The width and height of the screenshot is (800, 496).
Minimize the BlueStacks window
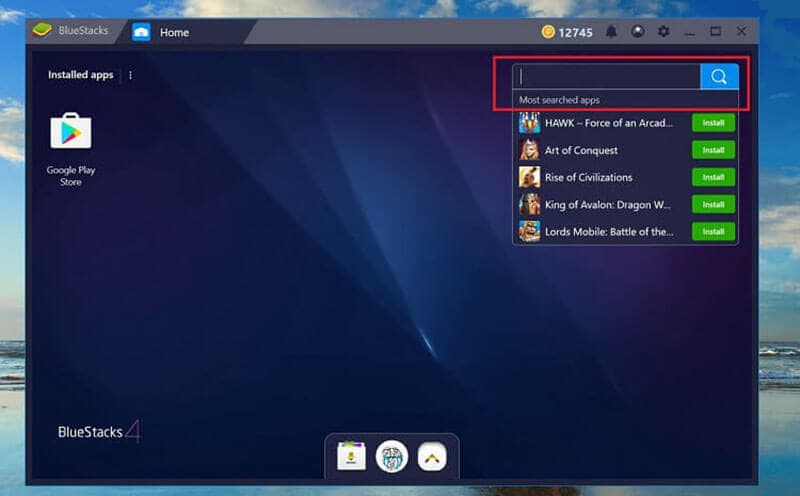point(689,32)
